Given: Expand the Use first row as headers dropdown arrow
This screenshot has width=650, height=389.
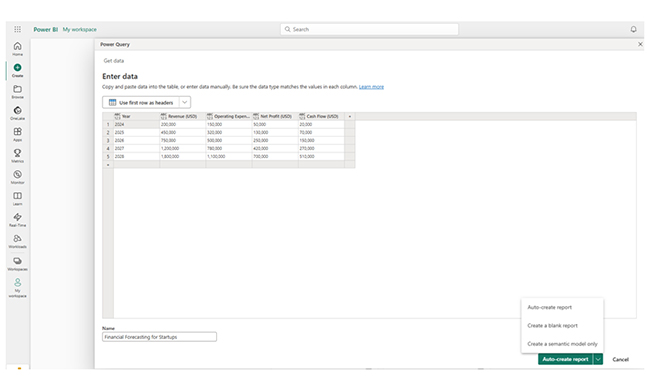Looking at the screenshot, I should coord(185,102).
